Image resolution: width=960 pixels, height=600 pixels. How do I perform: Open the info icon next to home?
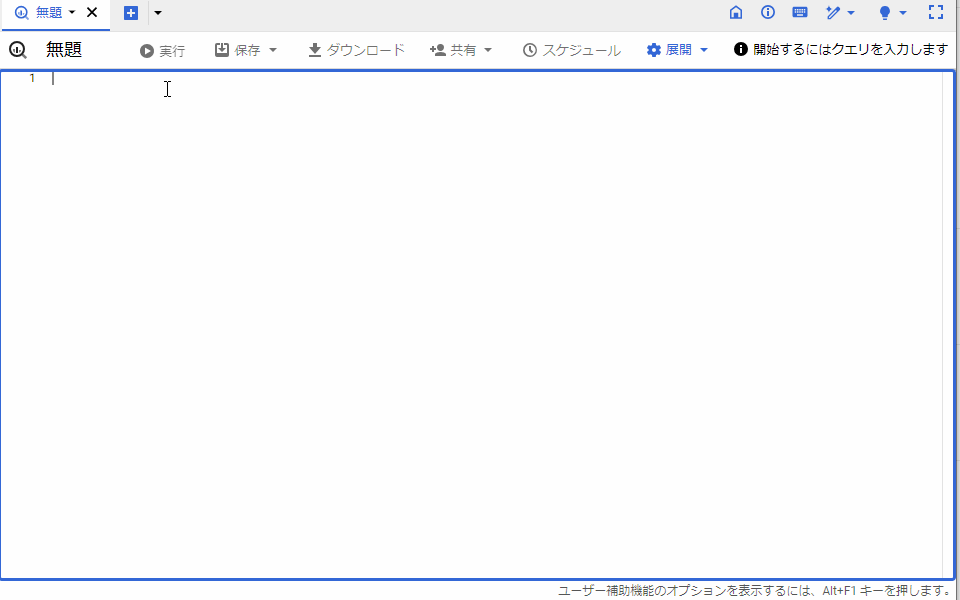pos(767,13)
